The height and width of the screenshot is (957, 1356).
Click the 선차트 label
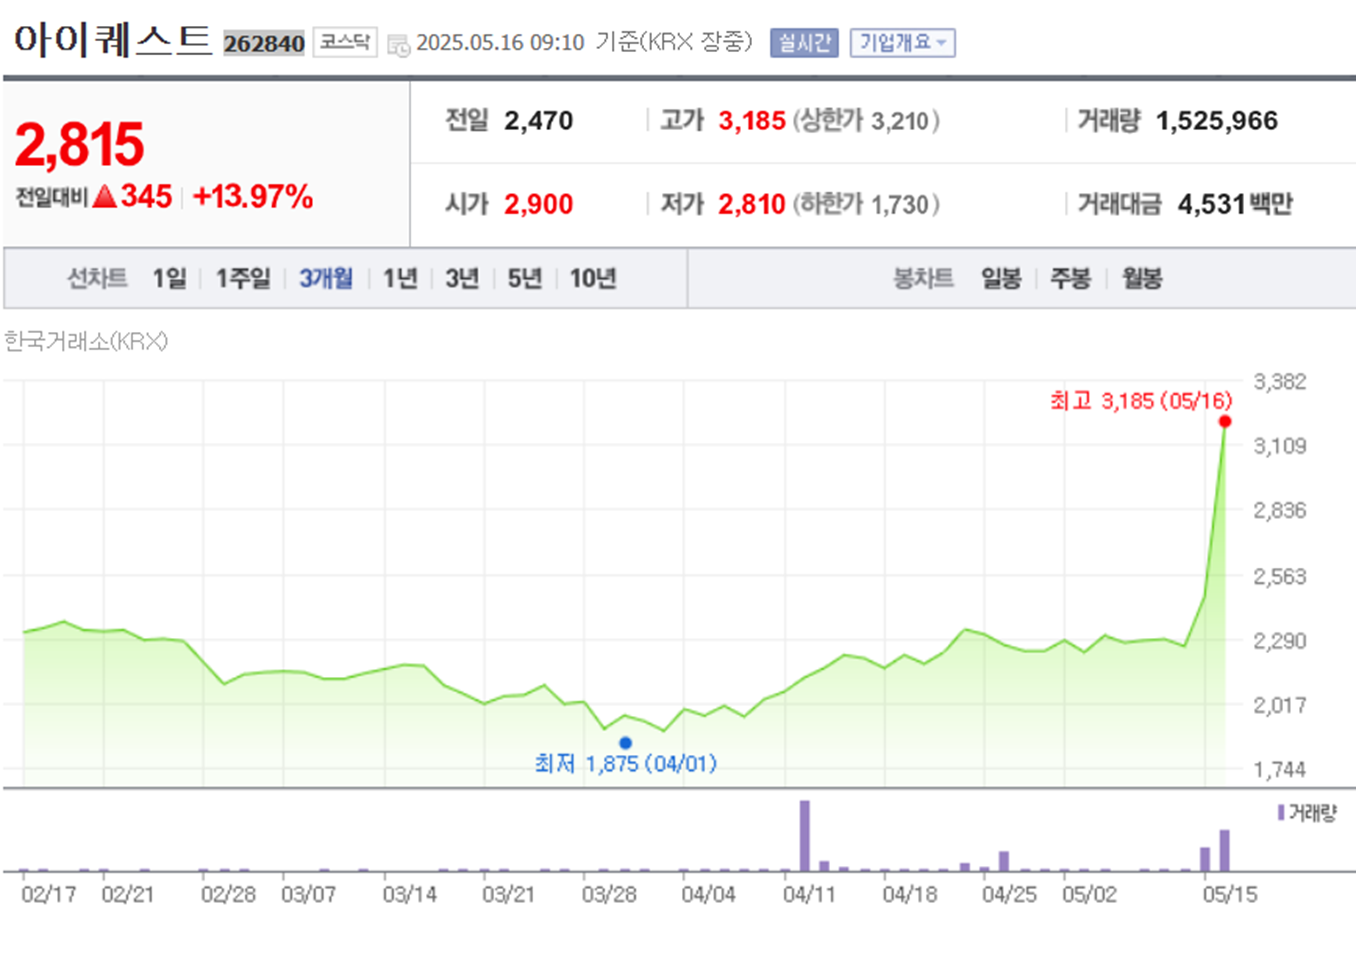tap(97, 278)
